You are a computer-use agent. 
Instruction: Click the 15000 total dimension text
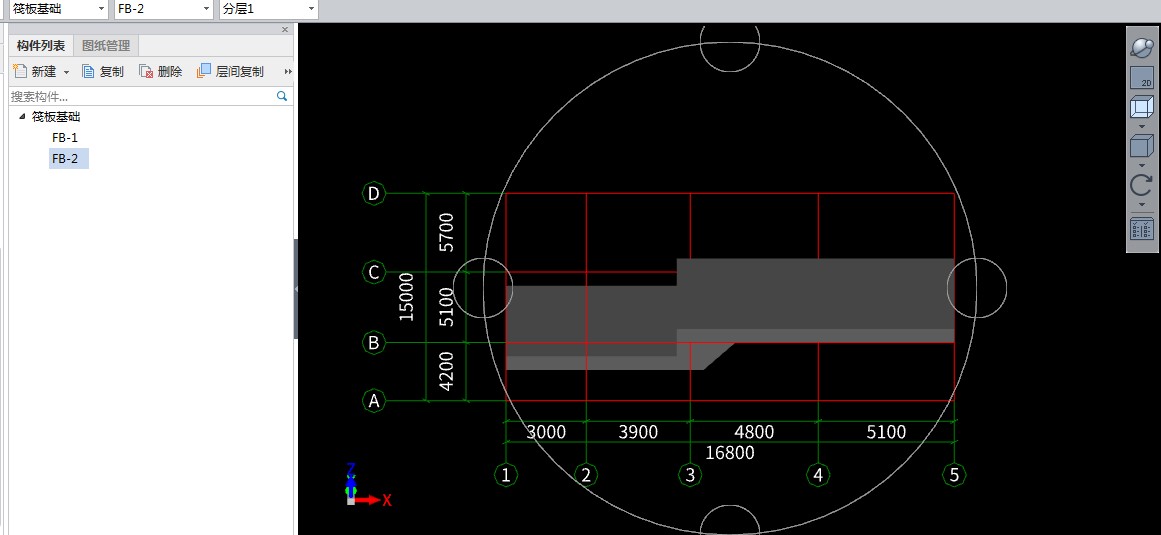coord(406,297)
